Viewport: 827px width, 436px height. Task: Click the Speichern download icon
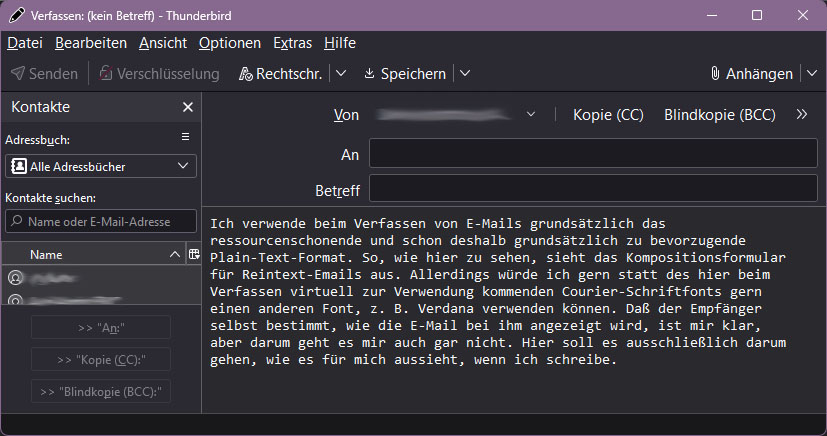369,73
